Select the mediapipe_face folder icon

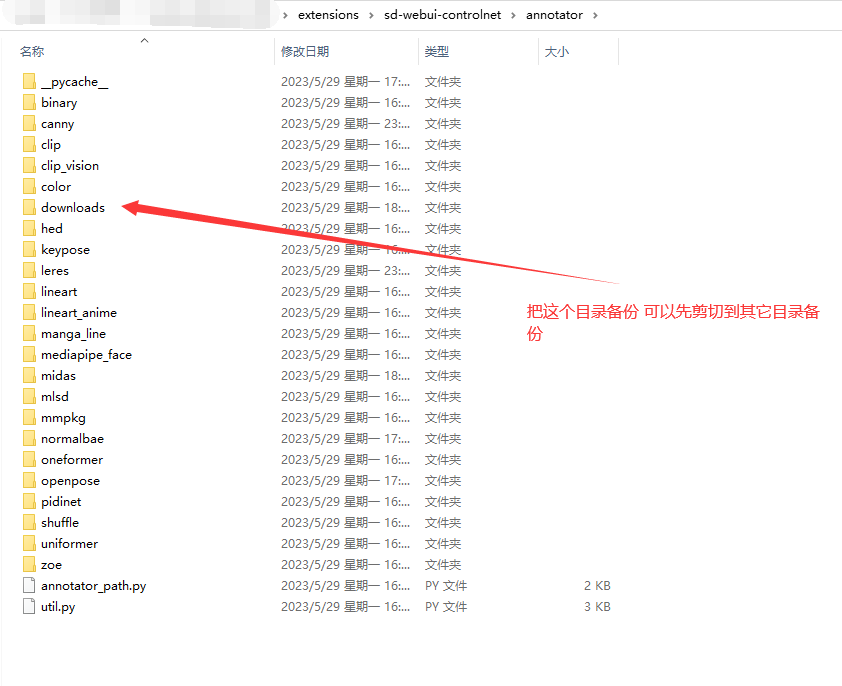(29, 355)
